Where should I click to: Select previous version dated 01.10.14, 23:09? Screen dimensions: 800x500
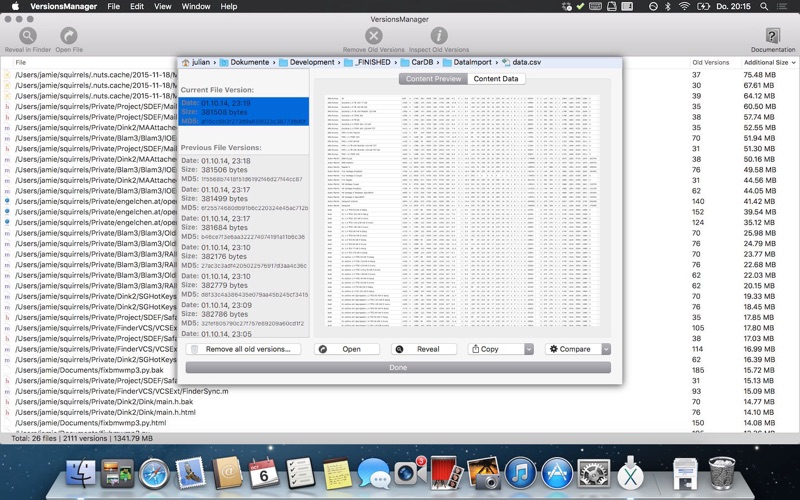click(244, 314)
